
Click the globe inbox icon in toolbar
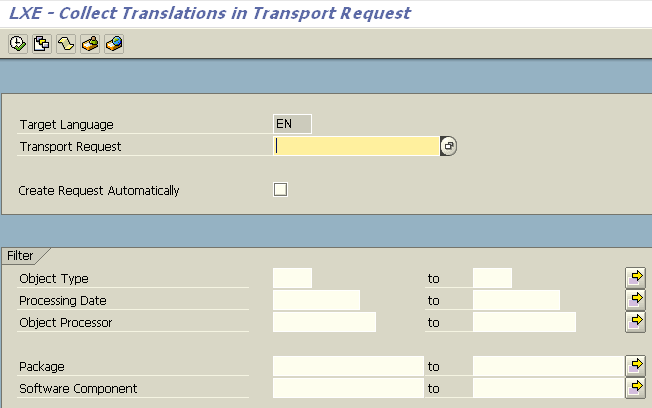click(114, 44)
